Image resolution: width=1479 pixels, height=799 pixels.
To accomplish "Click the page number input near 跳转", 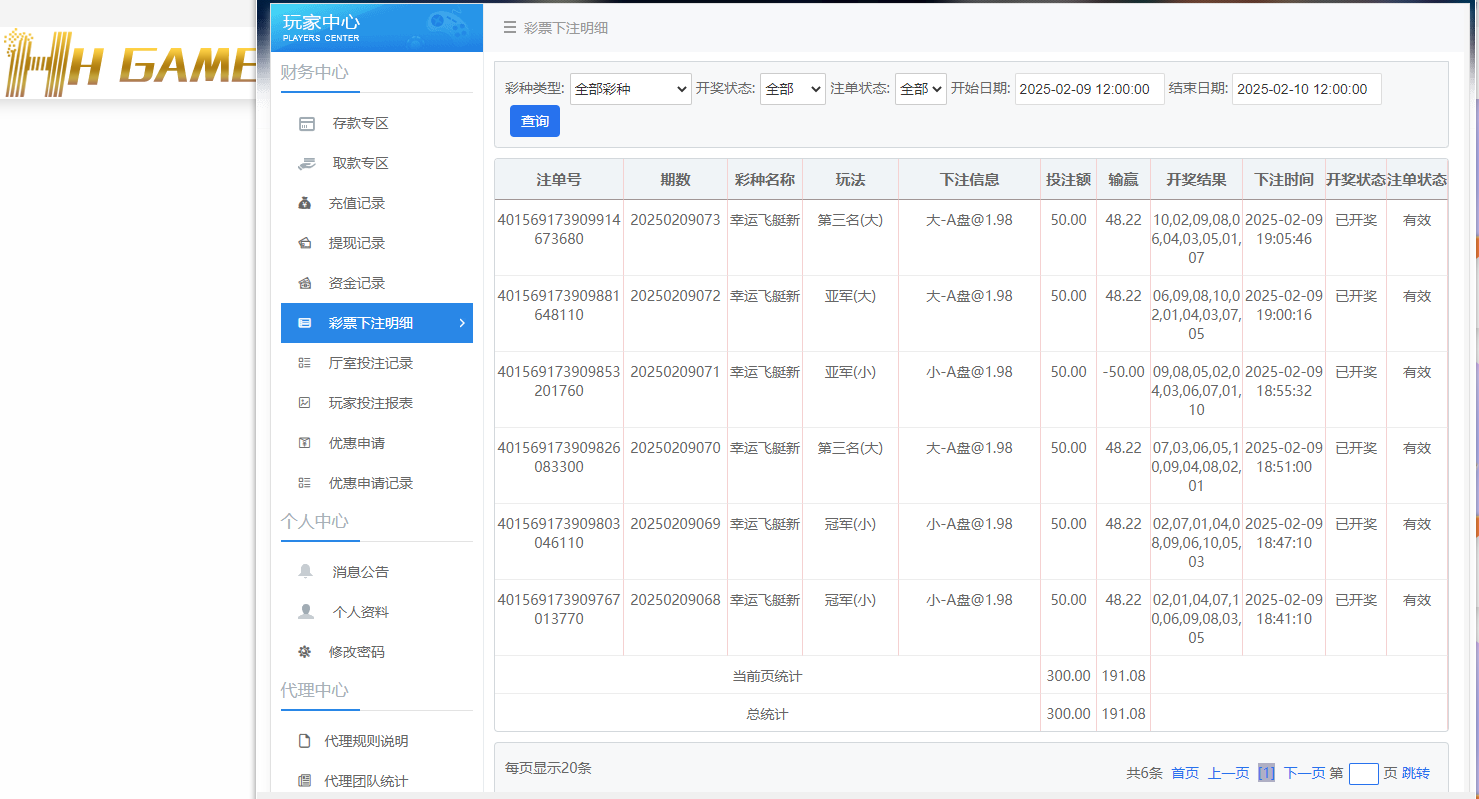I will [1366, 772].
